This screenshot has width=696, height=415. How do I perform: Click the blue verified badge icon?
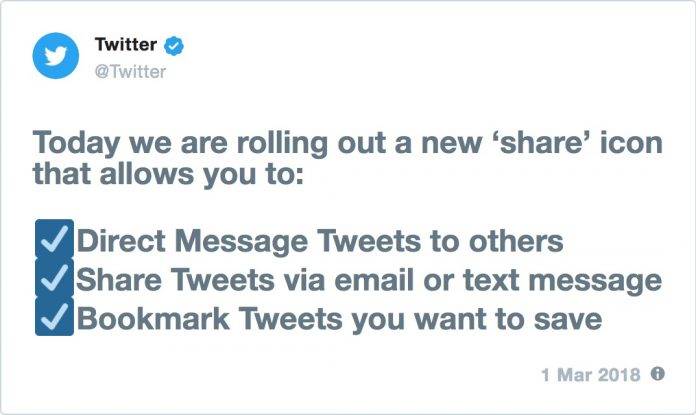174,45
